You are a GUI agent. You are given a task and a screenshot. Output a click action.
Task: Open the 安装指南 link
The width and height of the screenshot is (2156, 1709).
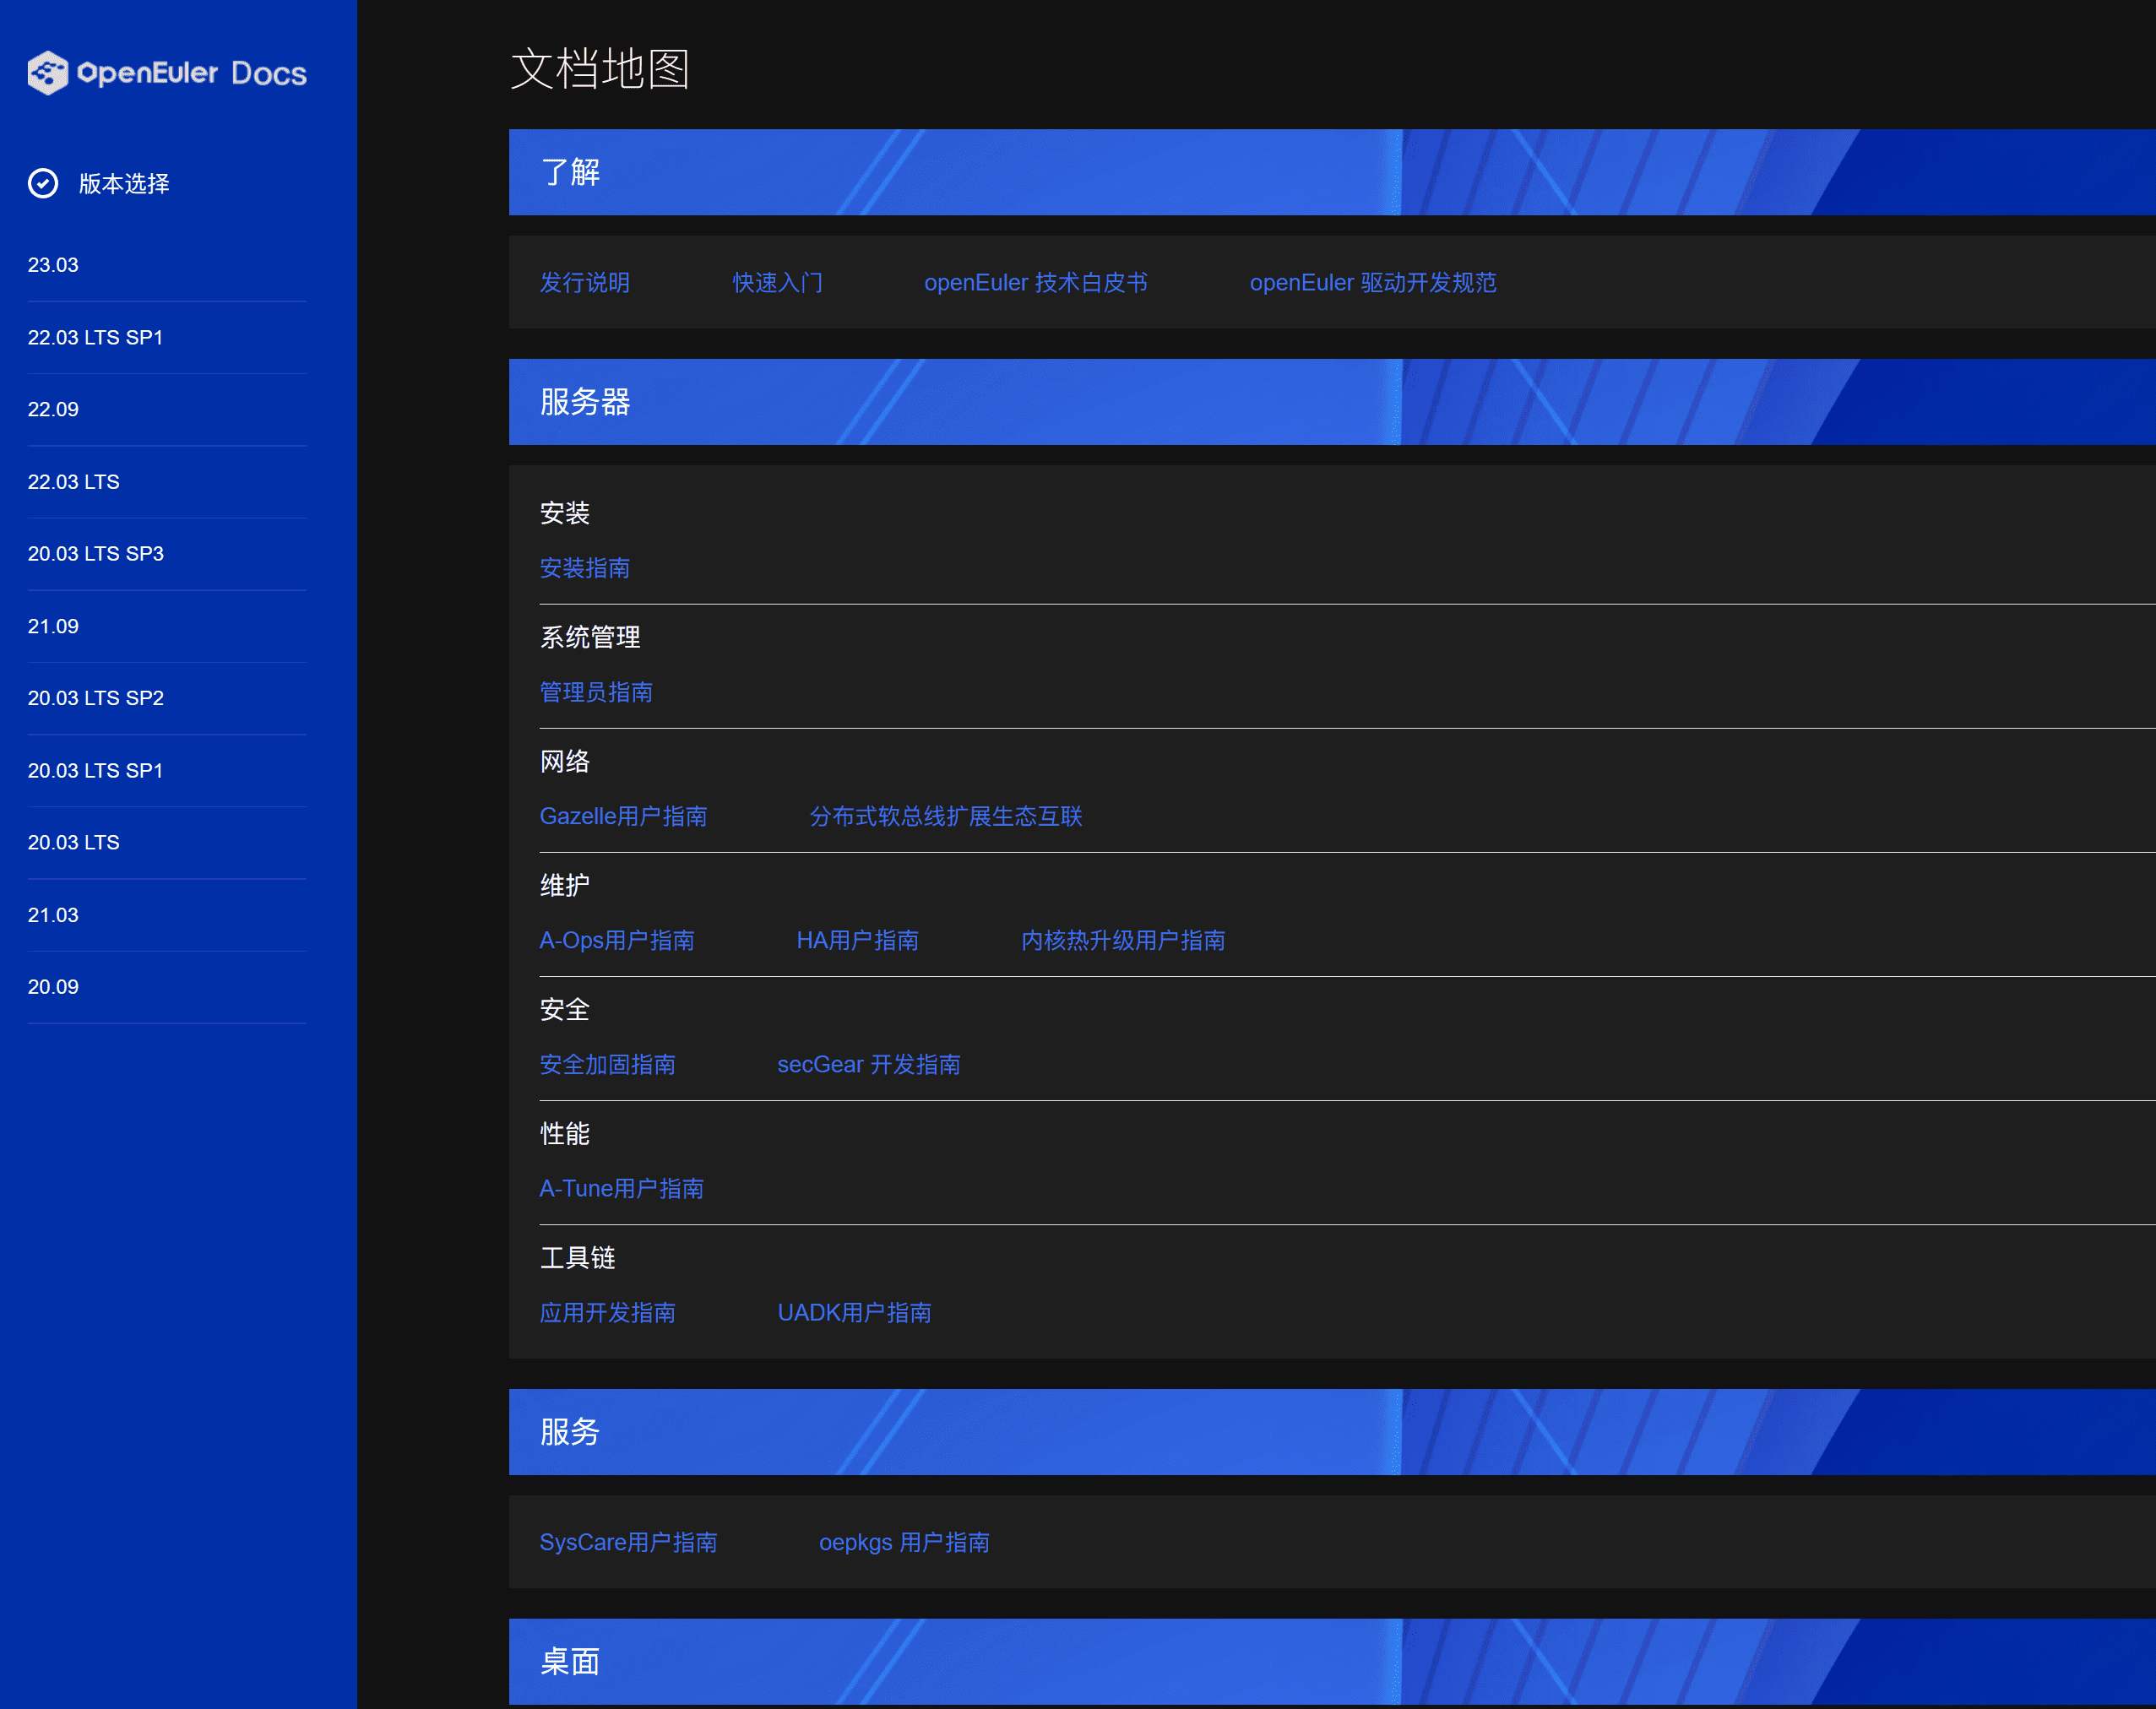click(x=585, y=568)
